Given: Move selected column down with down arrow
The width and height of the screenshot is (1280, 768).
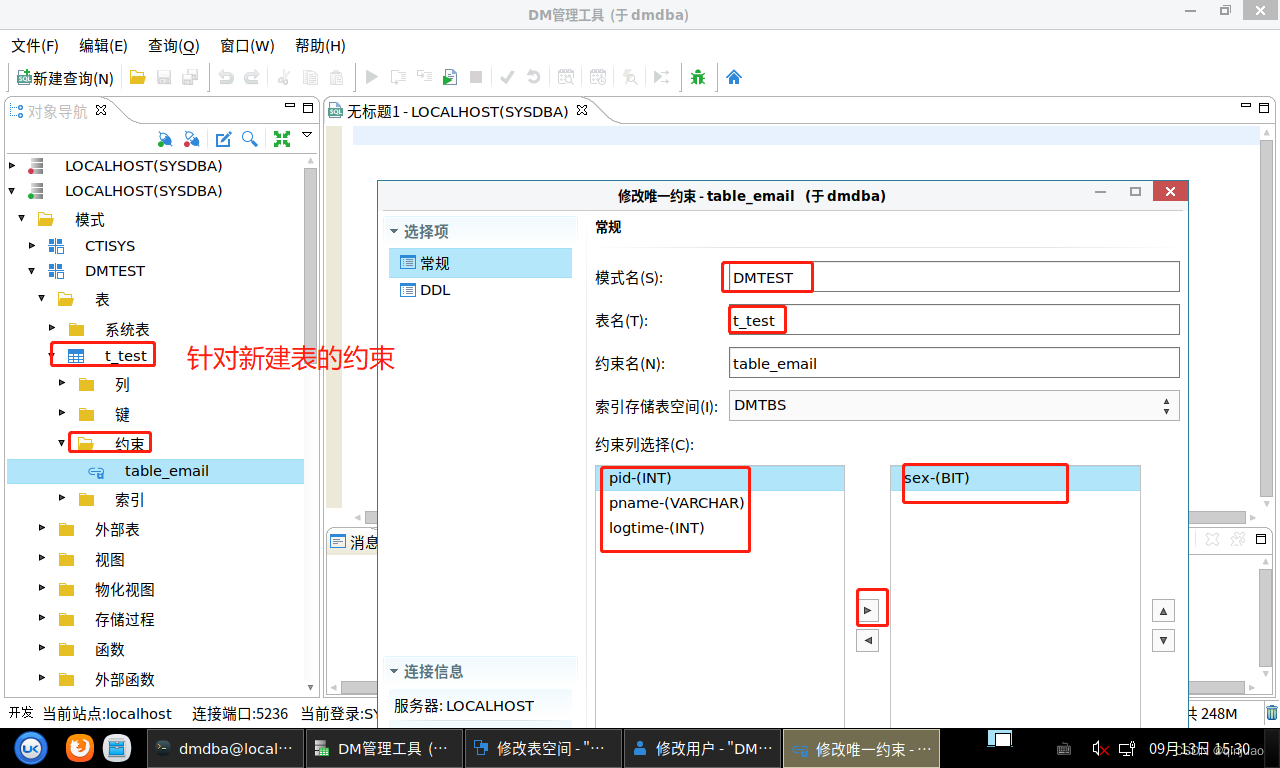Looking at the screenshot, I should coord(1163,640).
